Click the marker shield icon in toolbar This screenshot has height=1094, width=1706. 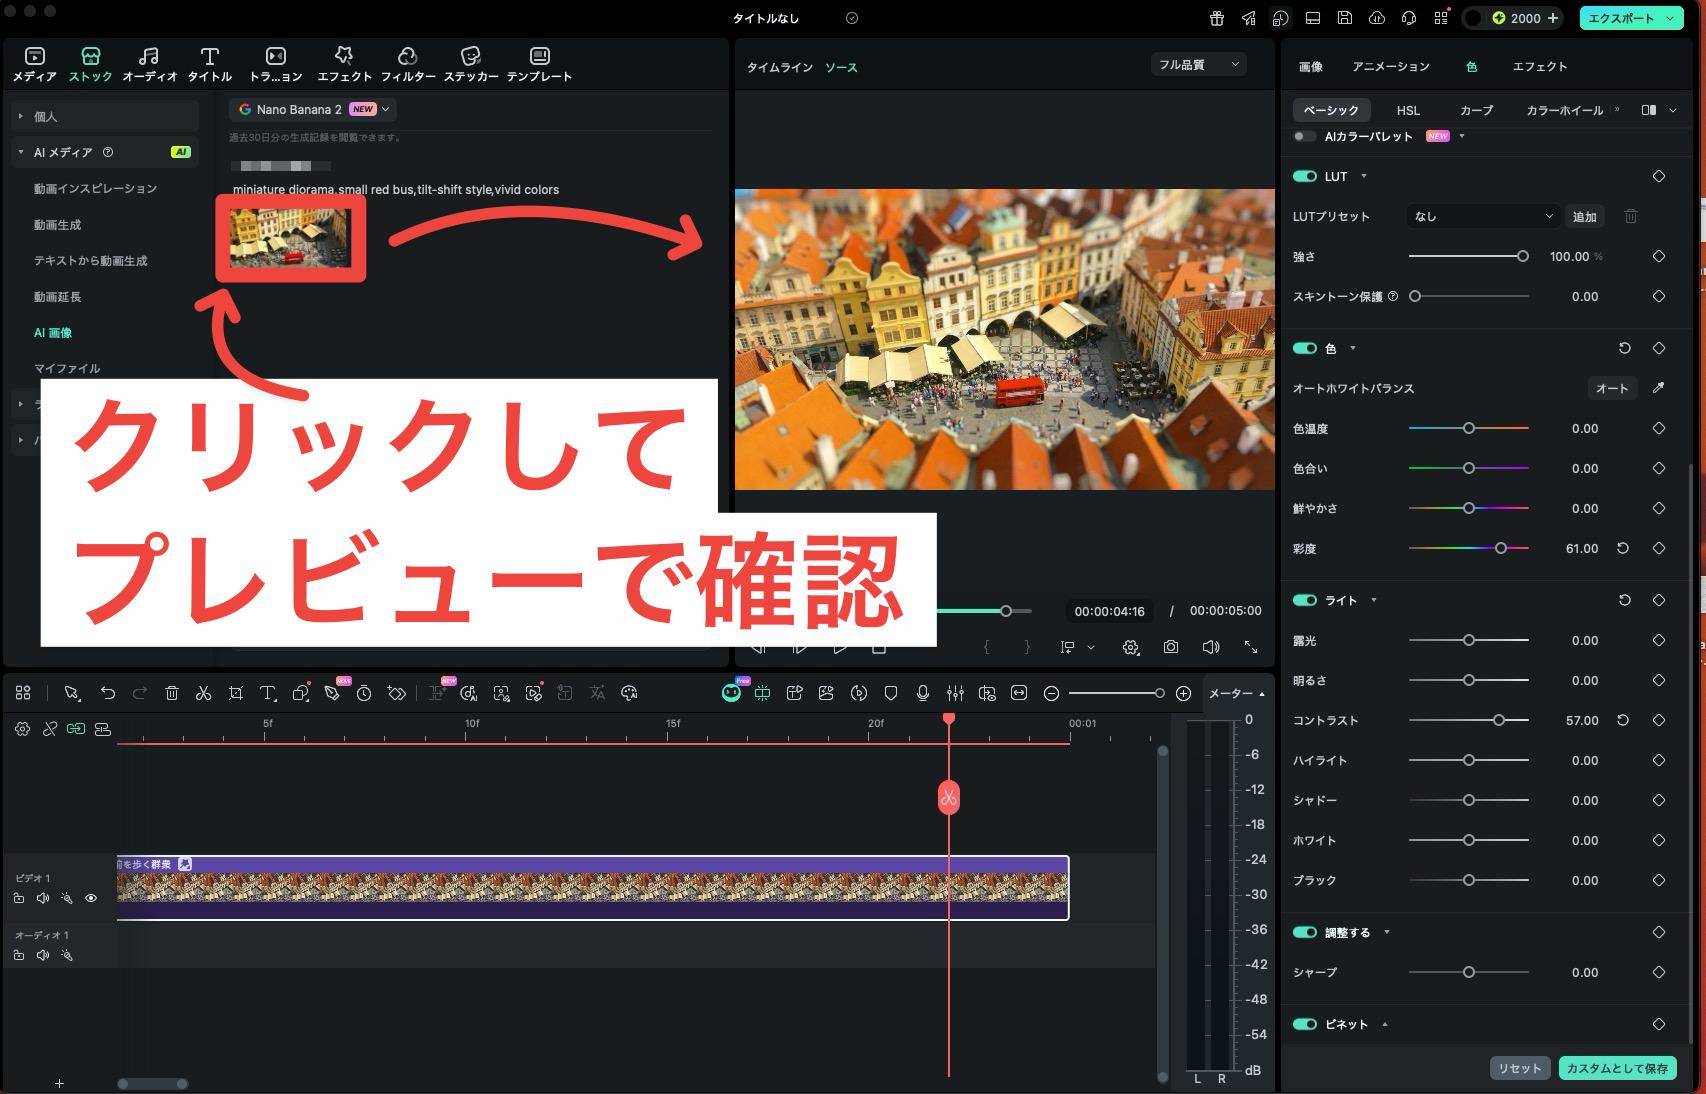(x=891, y=693)
